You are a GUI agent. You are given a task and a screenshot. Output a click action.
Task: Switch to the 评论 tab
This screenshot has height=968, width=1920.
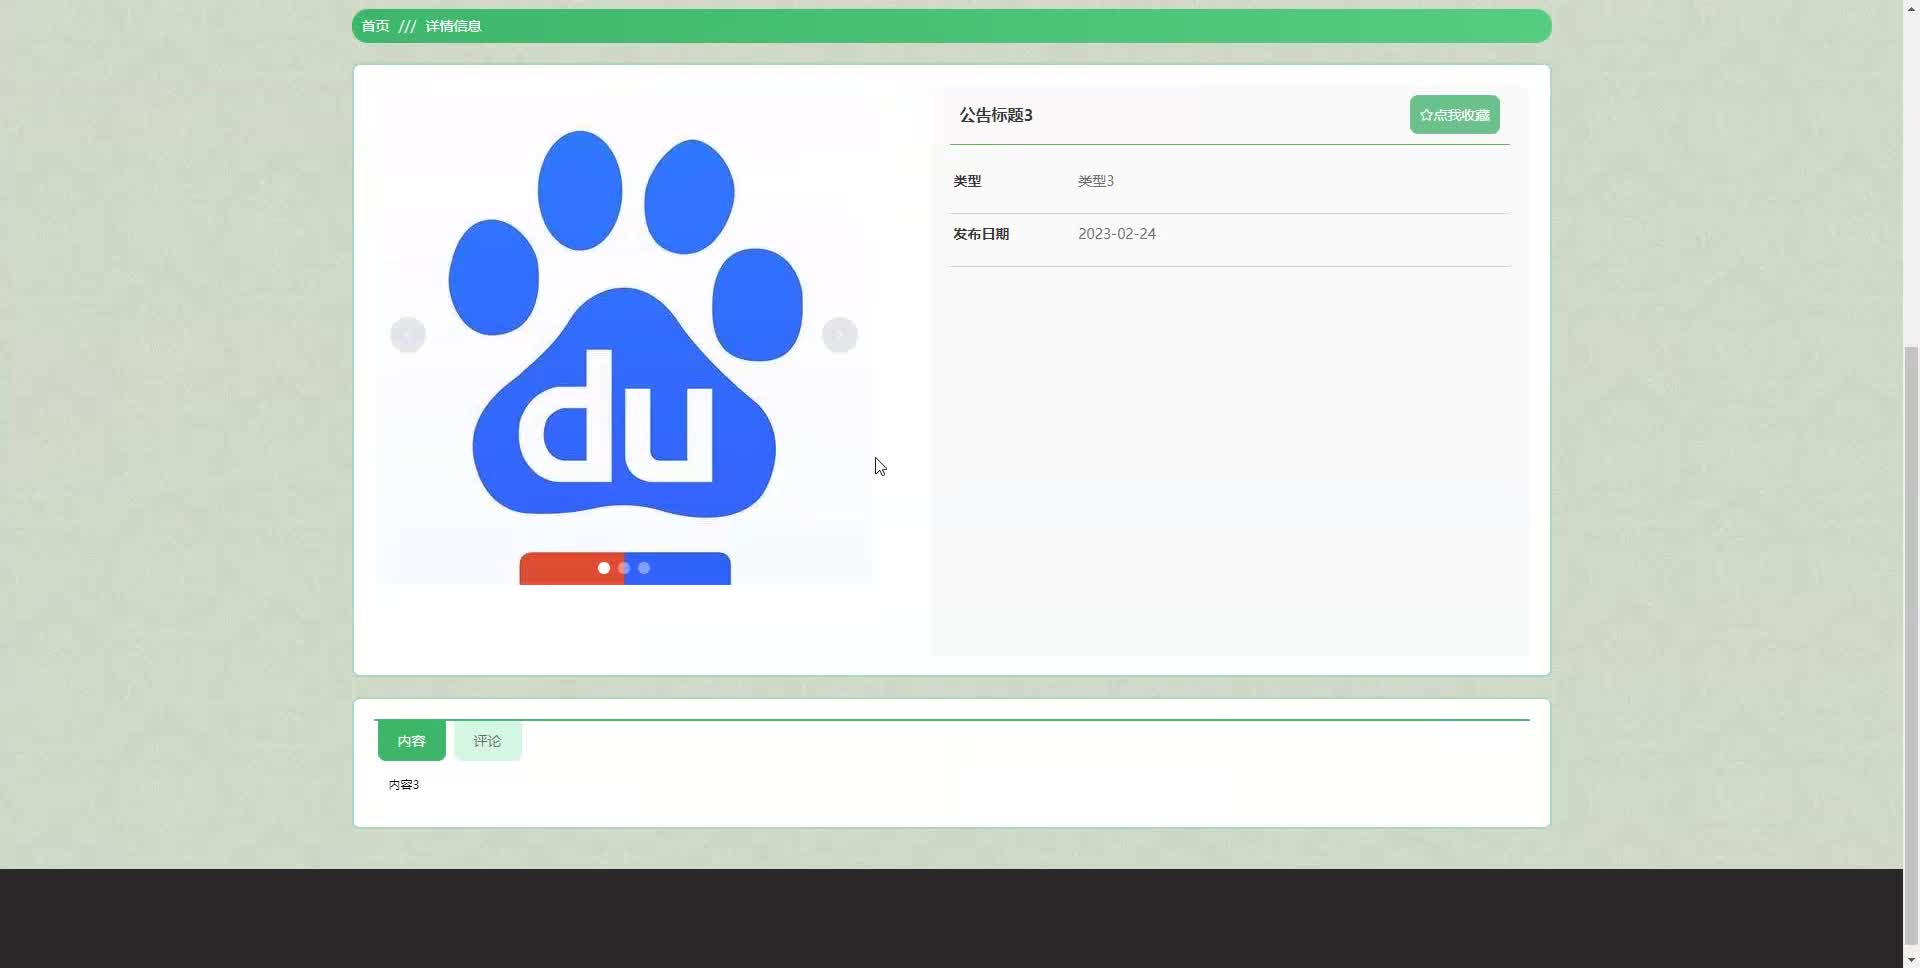[487, 741]
